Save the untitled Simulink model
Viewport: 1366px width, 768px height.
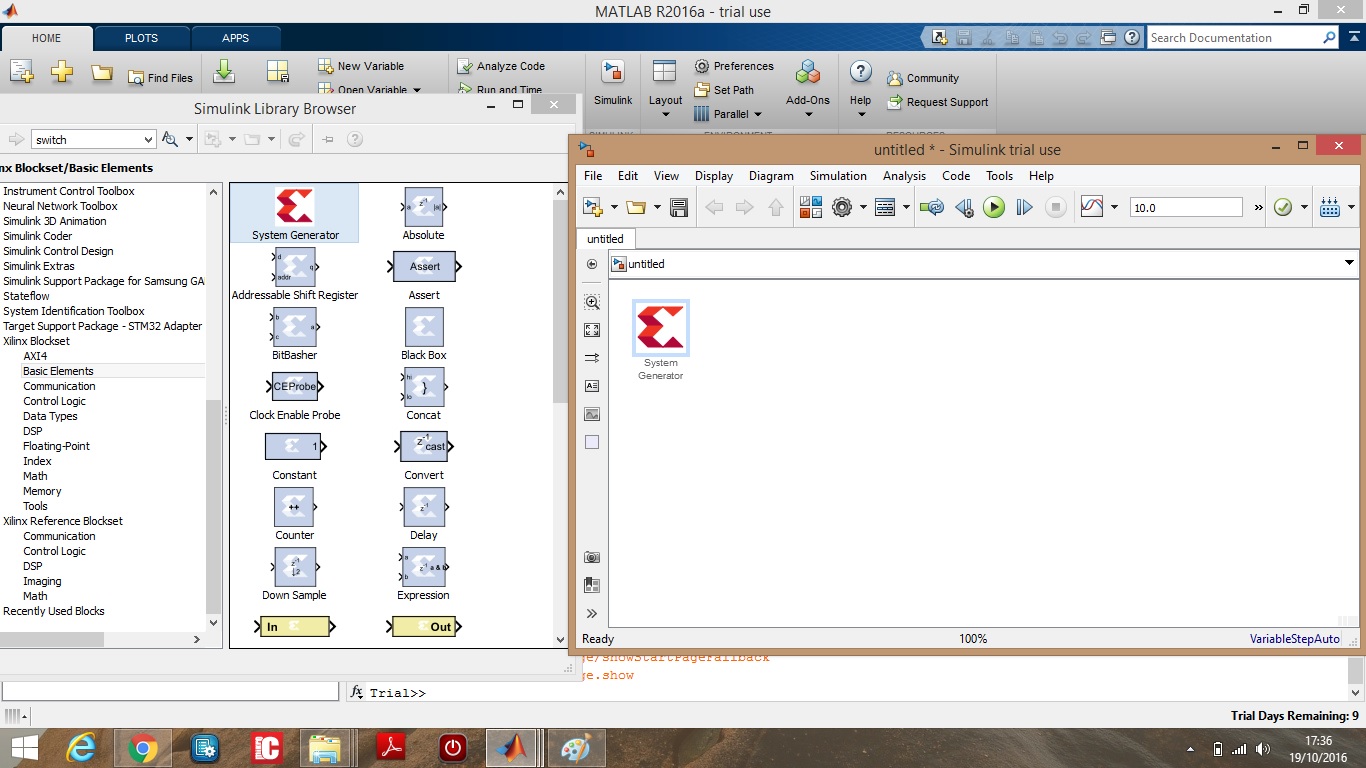point(679,207)
